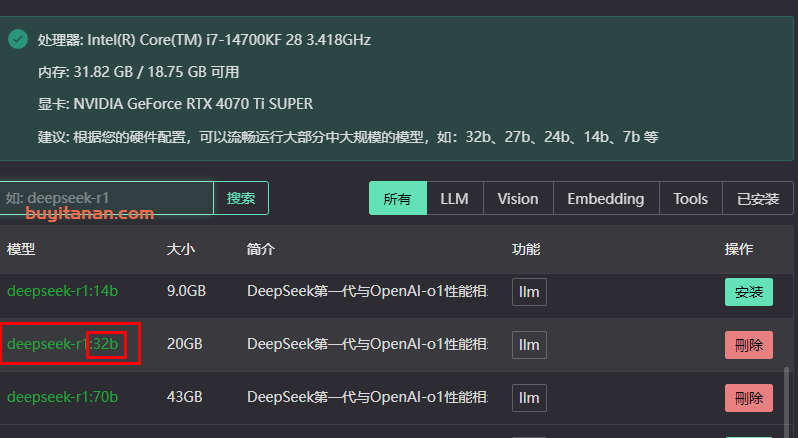Click the 20GB size cell
The height and width of the screenshot is (438, 798).
click(x=185, y=344)
